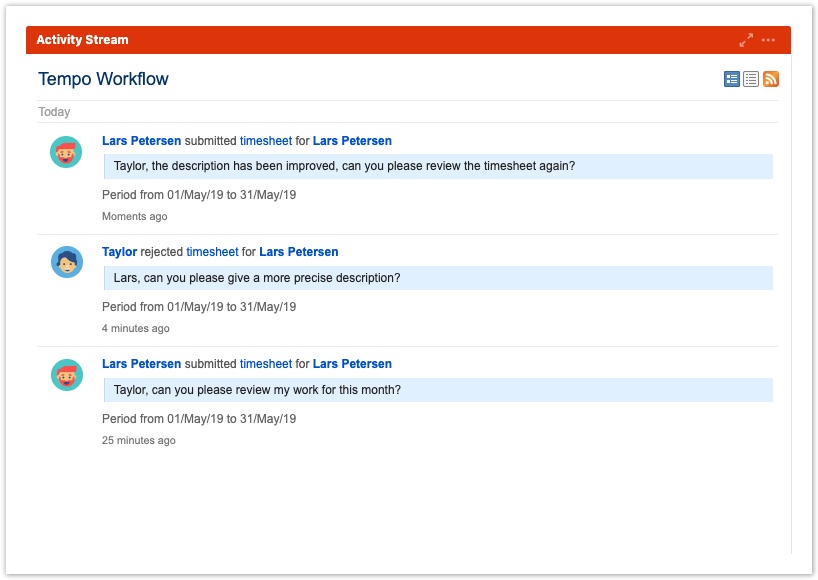Click Taylor's avatar in the rejected entry
818x580 pixels.
click(x=66, y=263)
